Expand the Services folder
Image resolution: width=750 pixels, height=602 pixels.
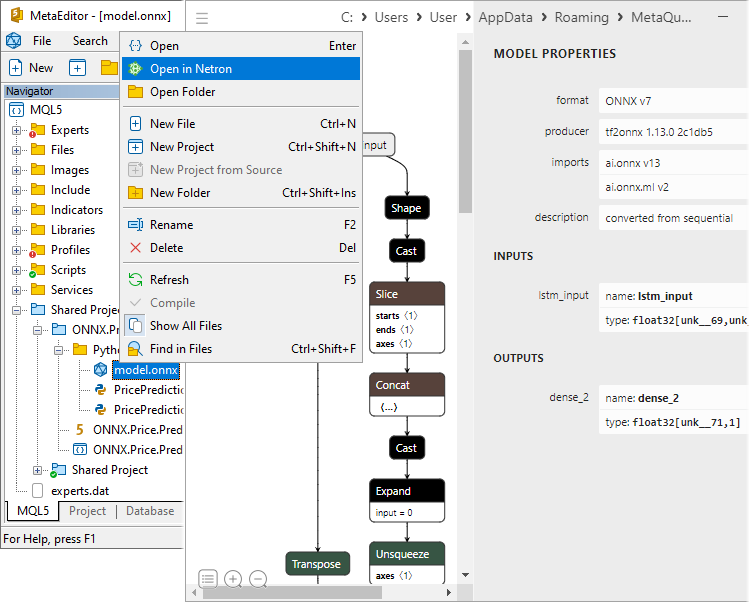[16, 290]
